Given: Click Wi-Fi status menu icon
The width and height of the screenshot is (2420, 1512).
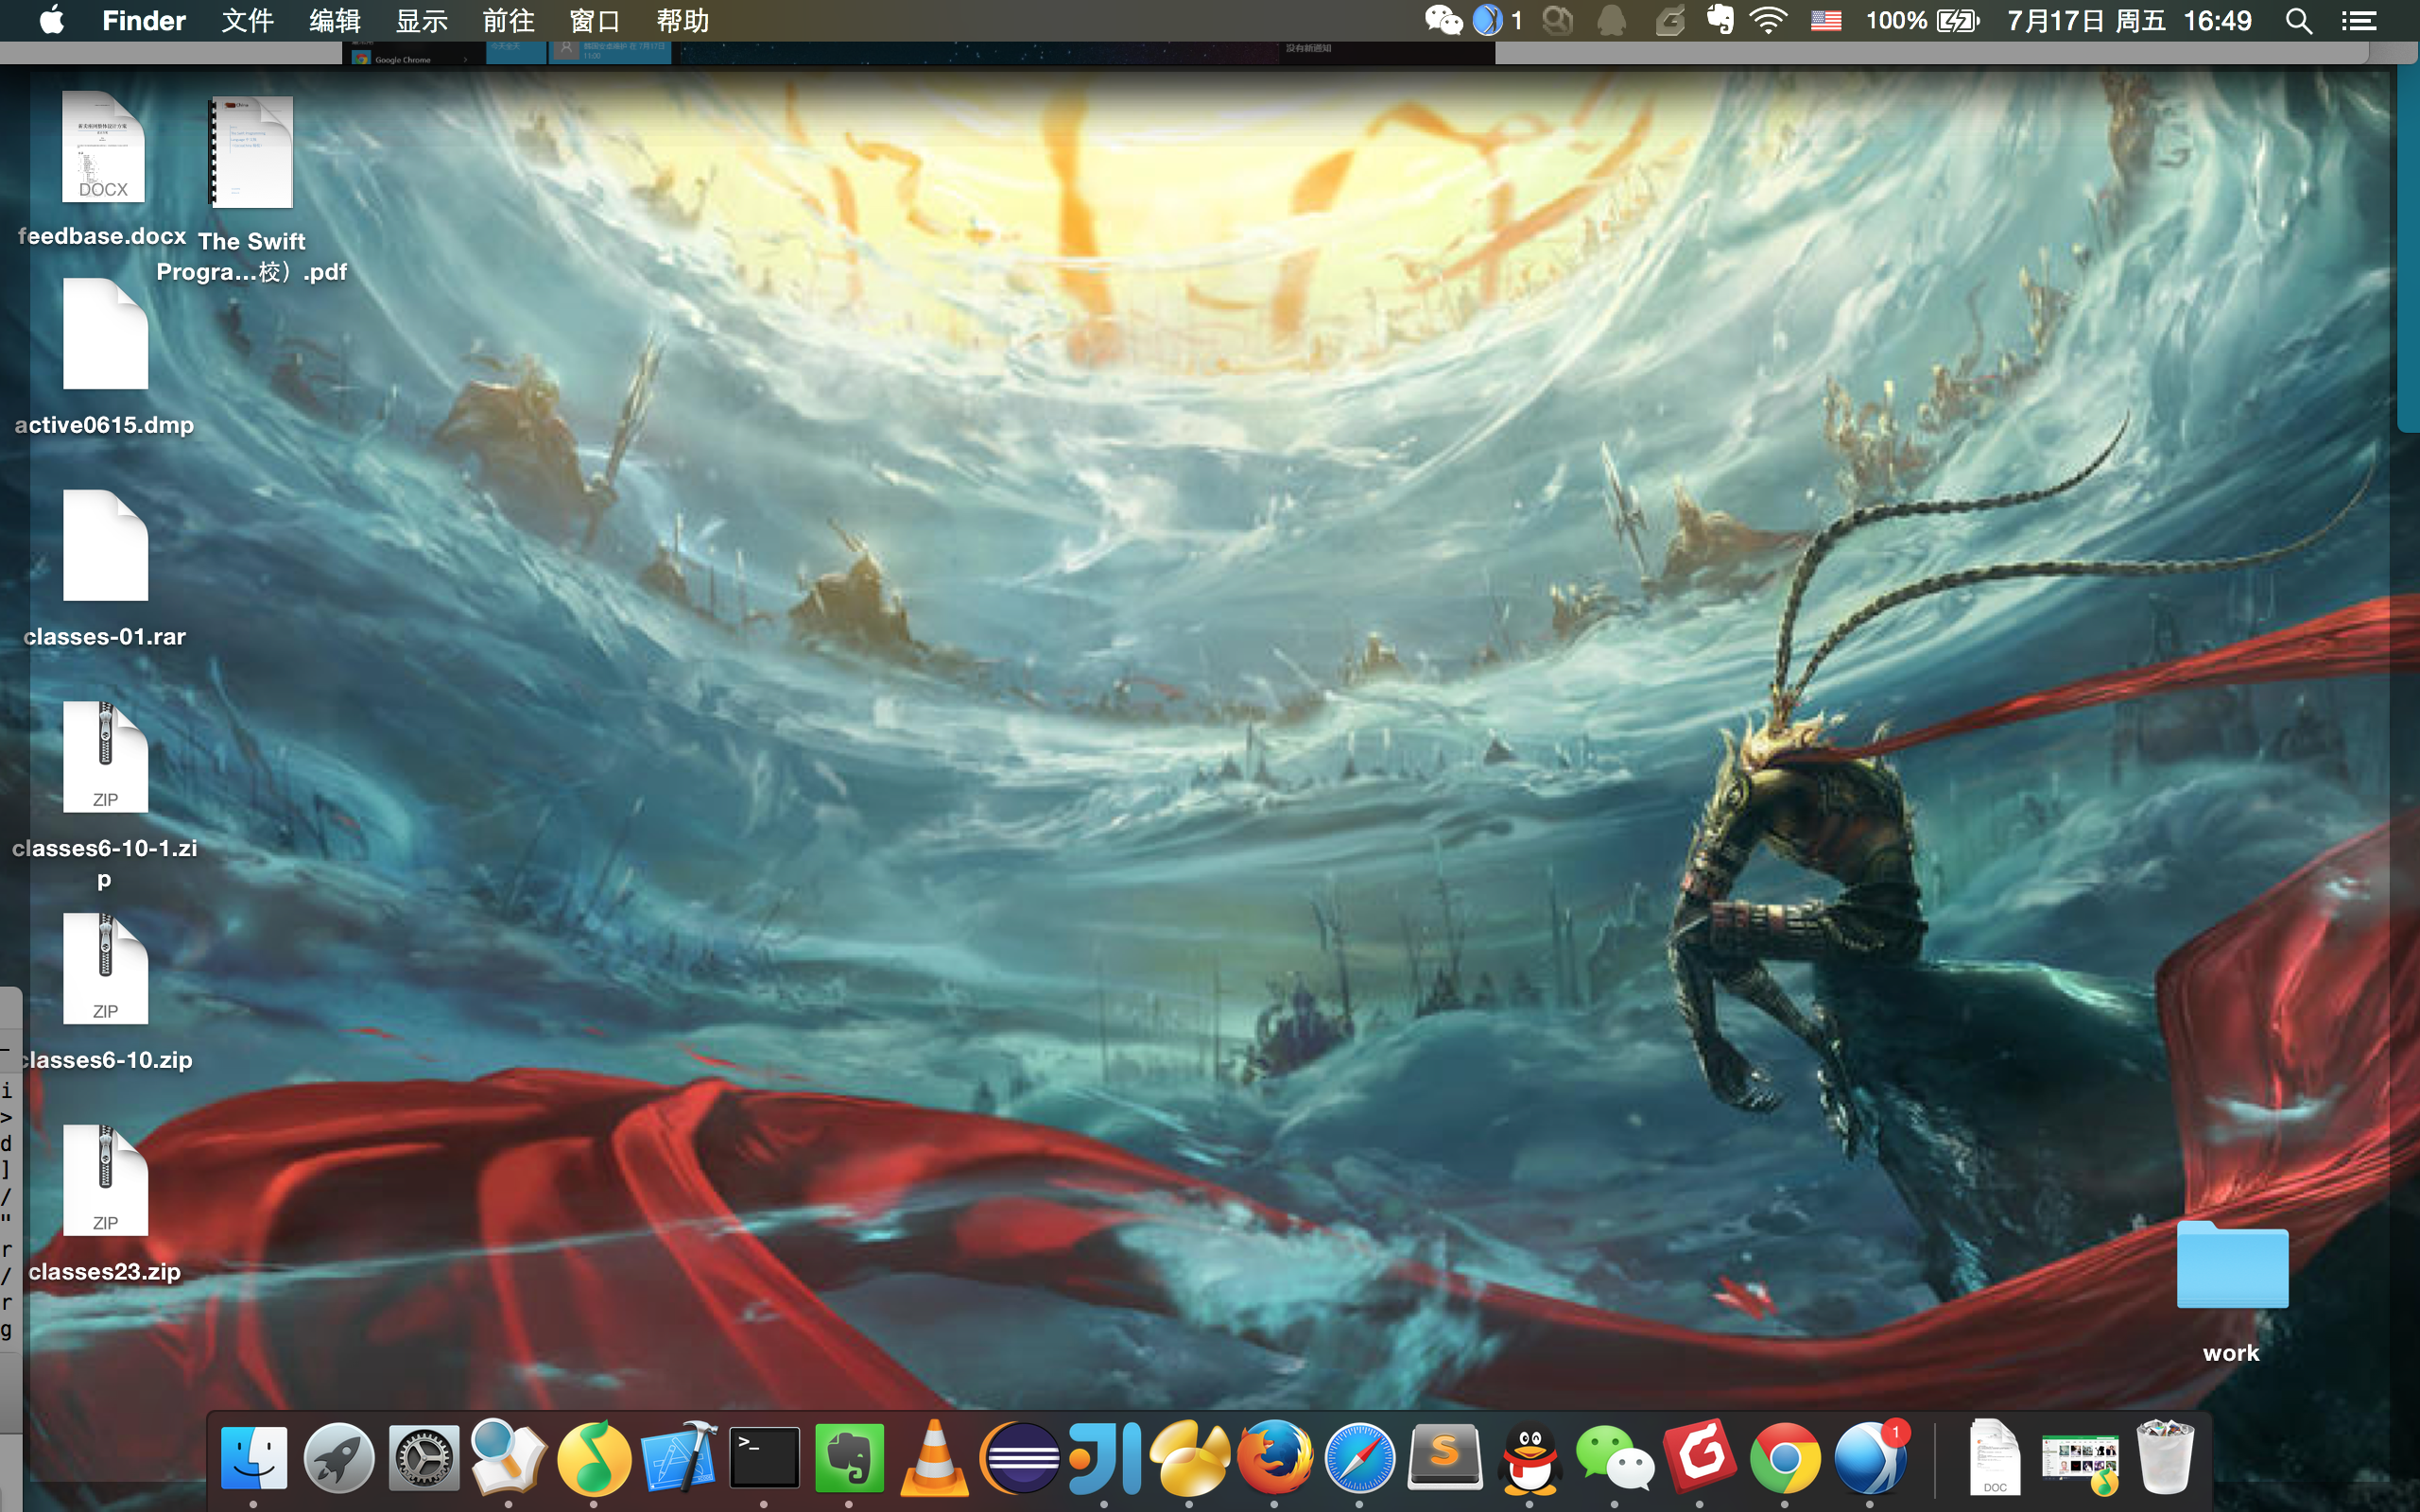Looking at the screenshot, I should click(x=1768, y=21).
